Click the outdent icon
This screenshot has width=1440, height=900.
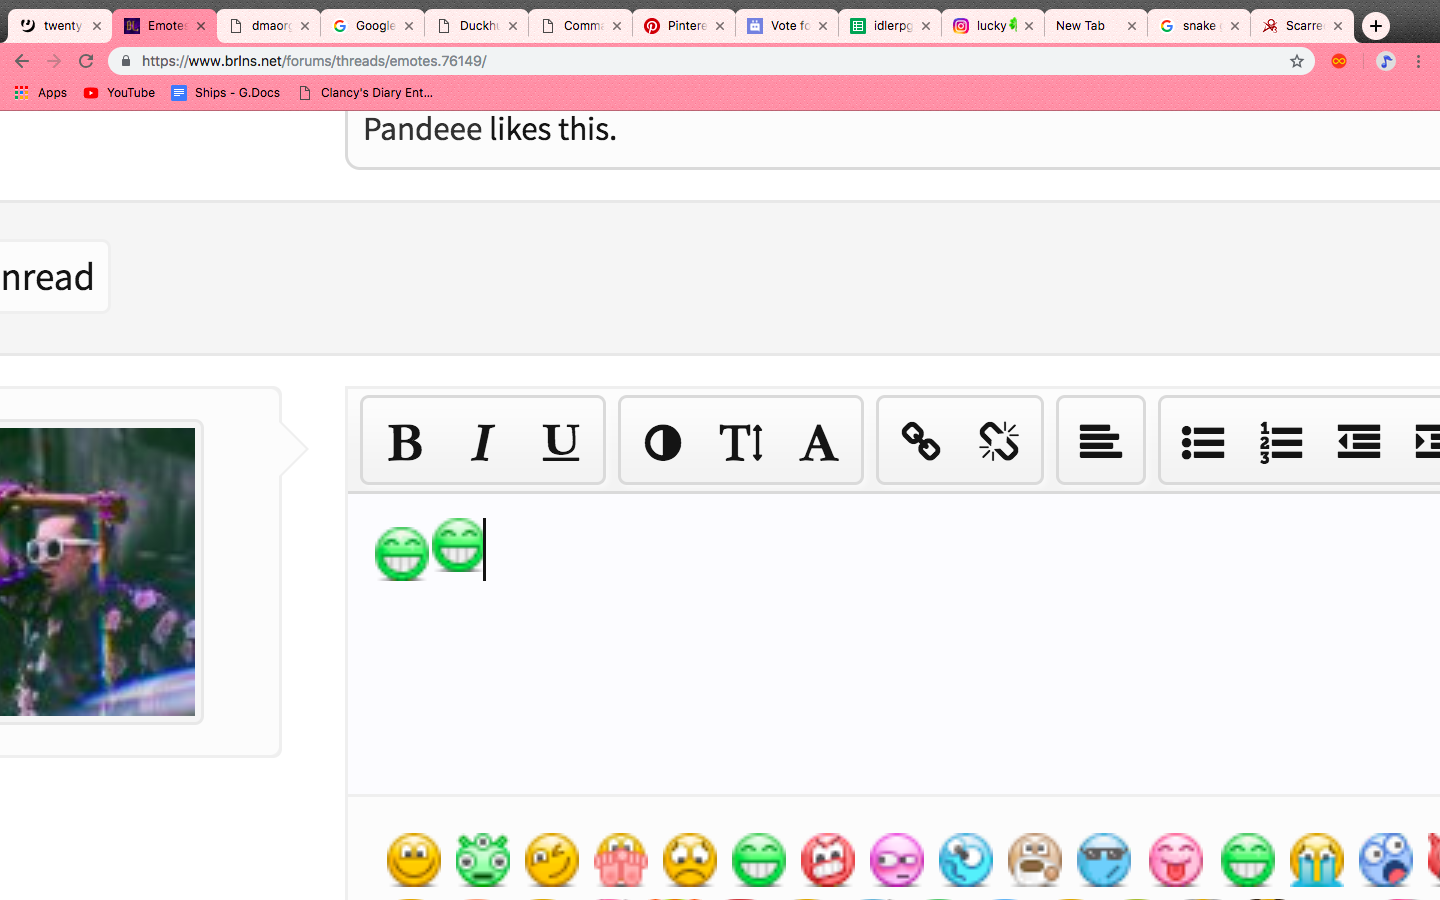coord(1359,441)
